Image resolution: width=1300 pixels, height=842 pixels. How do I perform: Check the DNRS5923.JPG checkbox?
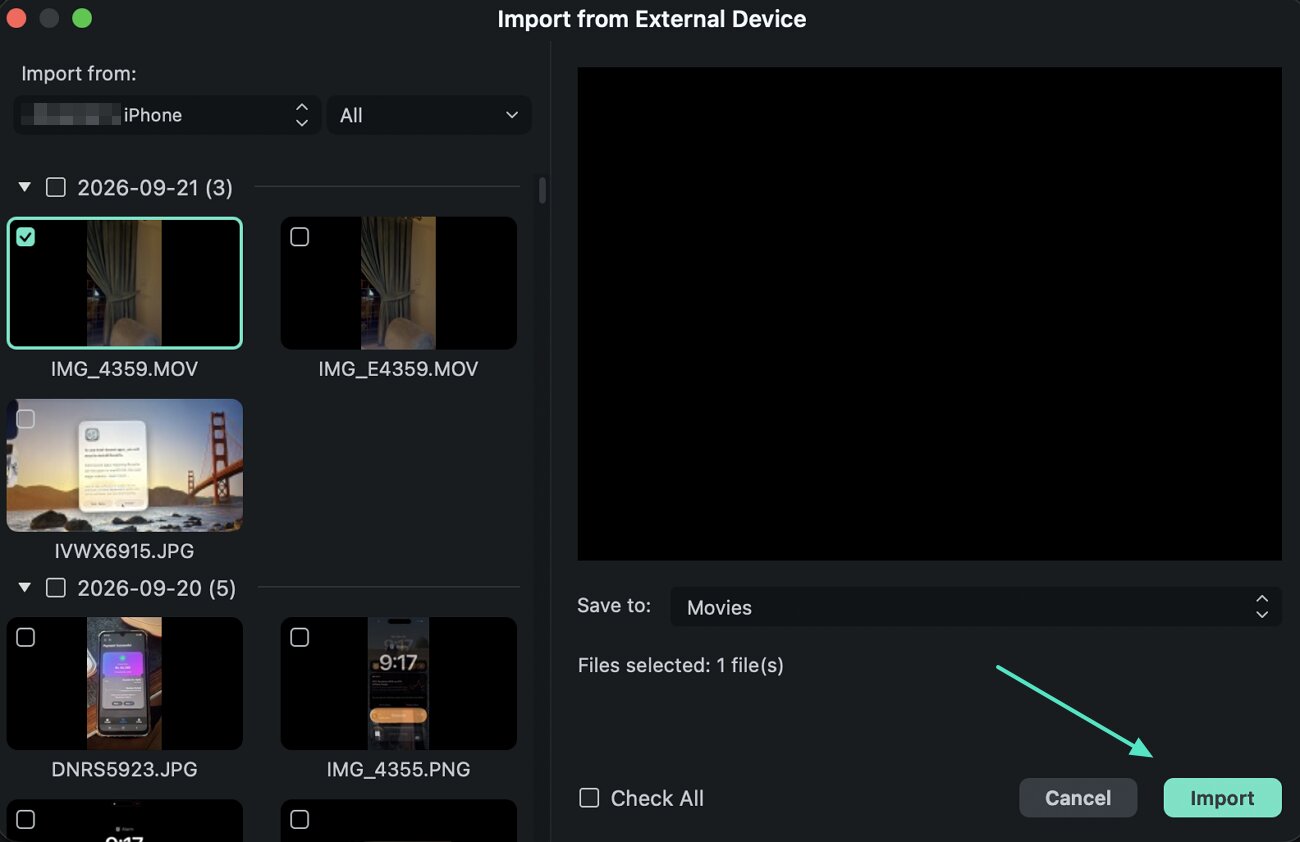[26, 637]
